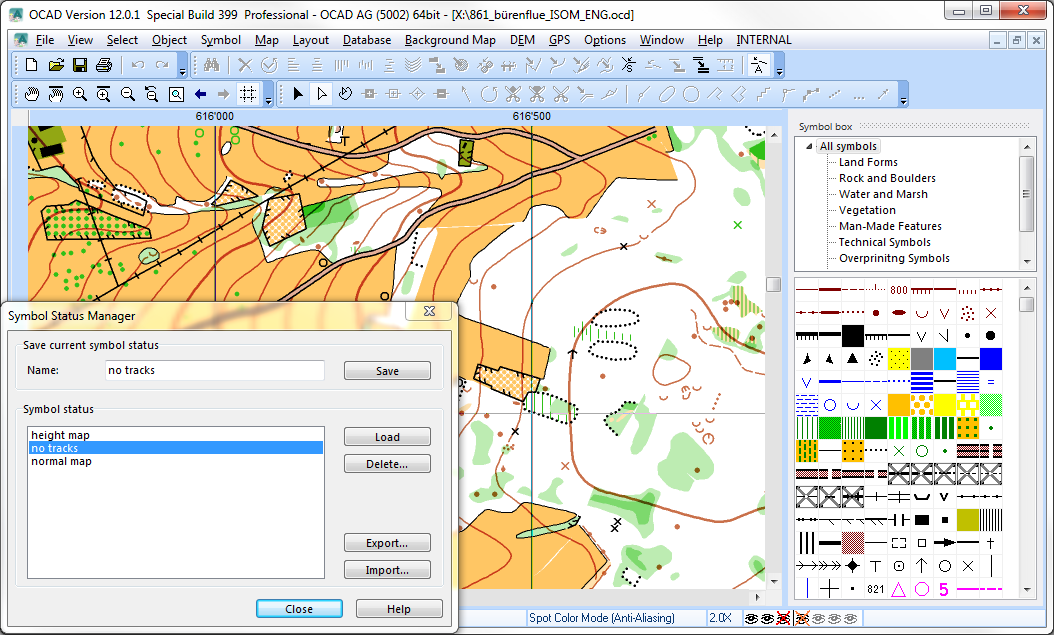Open the Background Map menu
1054x635 pixels.
pyautogui.click(x=450, y=40)
